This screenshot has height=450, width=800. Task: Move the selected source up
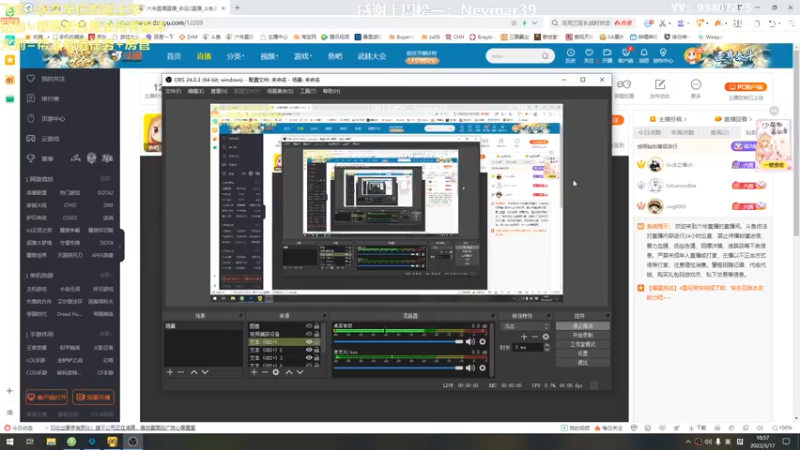tap(289, 372)
